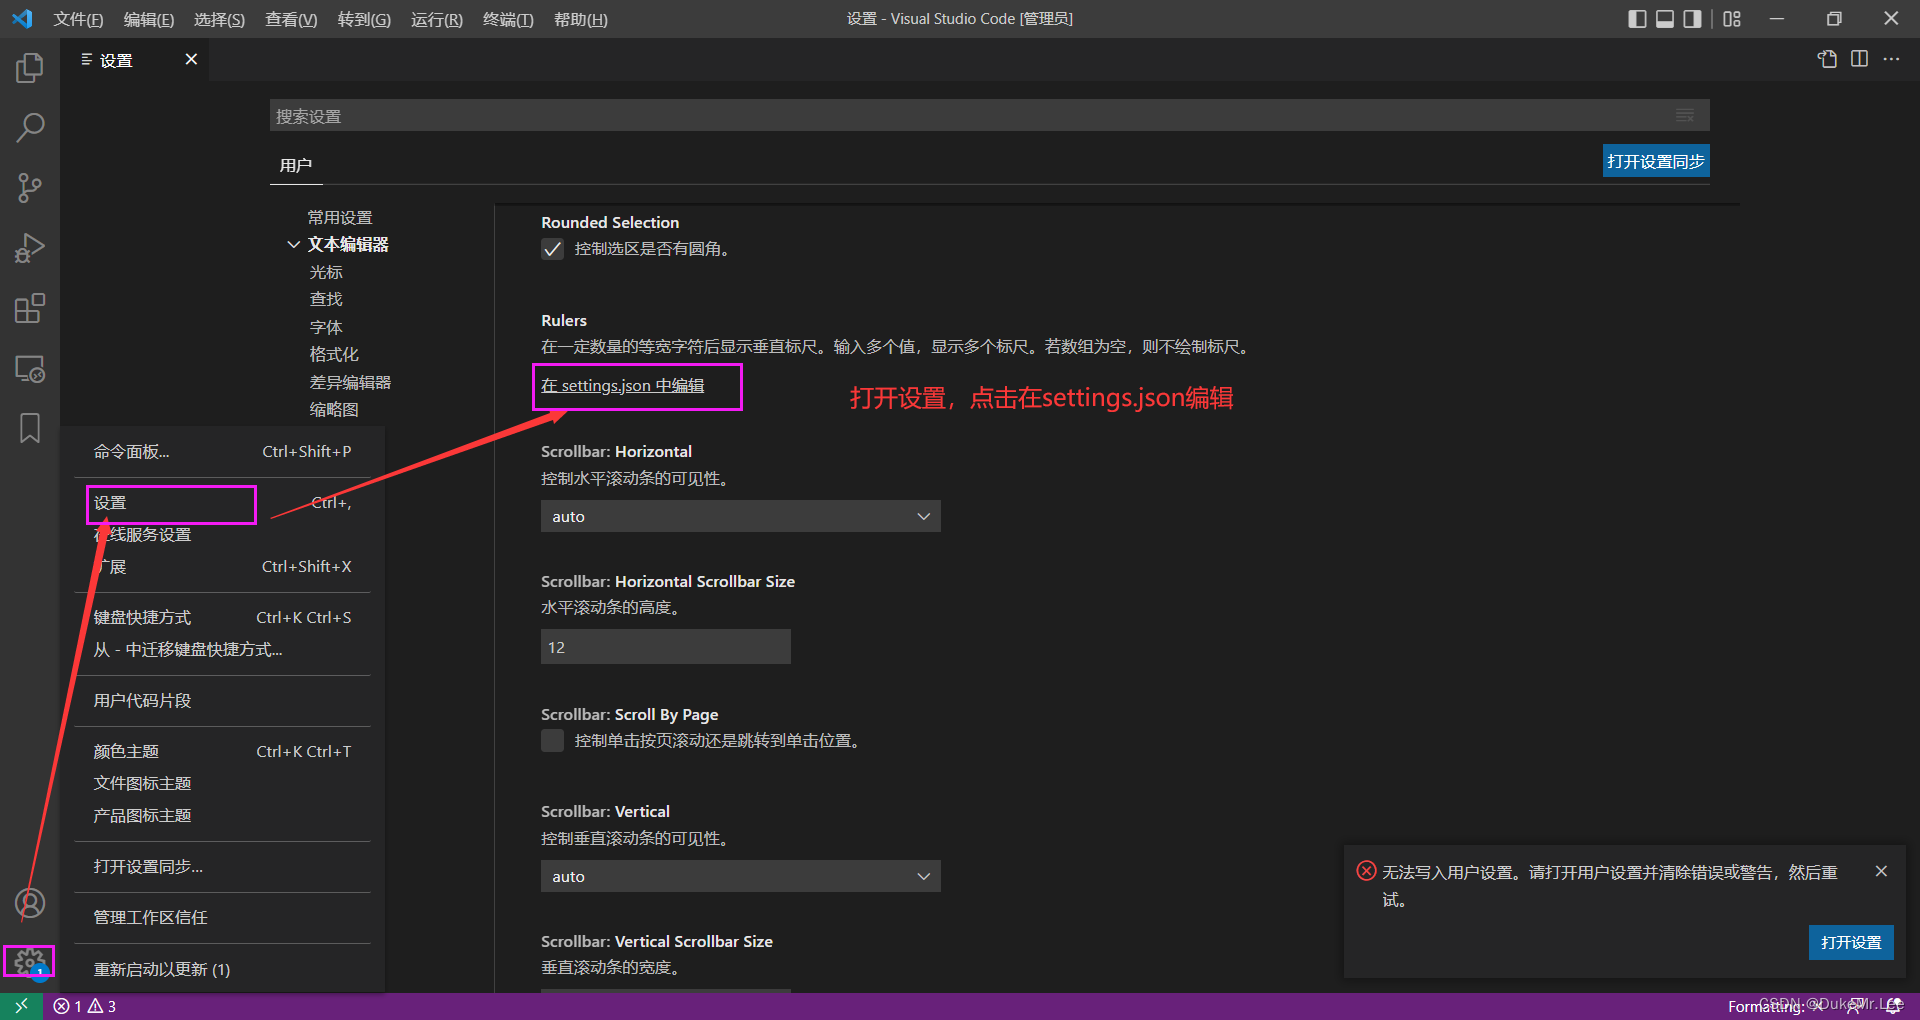Choose 重新启动以更新 menu entry

tap(222, 969)
